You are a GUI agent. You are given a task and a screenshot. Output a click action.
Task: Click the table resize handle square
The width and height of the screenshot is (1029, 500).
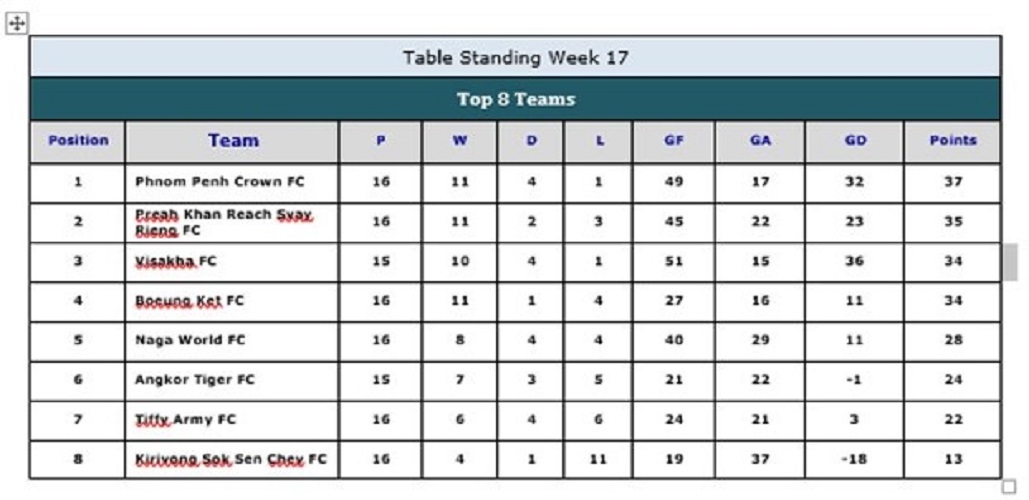[x=1008, y=486]
